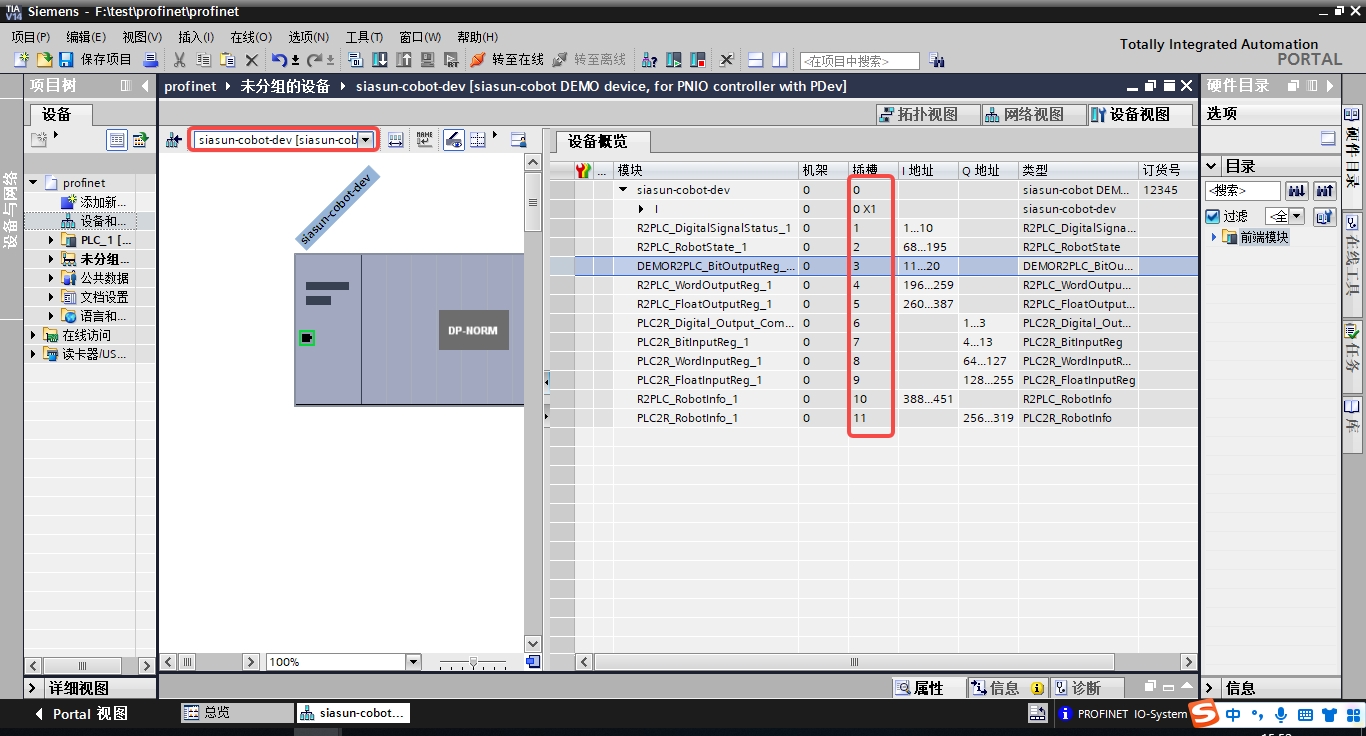The width and height of the screenshot is (1366, 736).
Task: Expand the 详细视图 details view panel
Action: click(x=33, y=688)
